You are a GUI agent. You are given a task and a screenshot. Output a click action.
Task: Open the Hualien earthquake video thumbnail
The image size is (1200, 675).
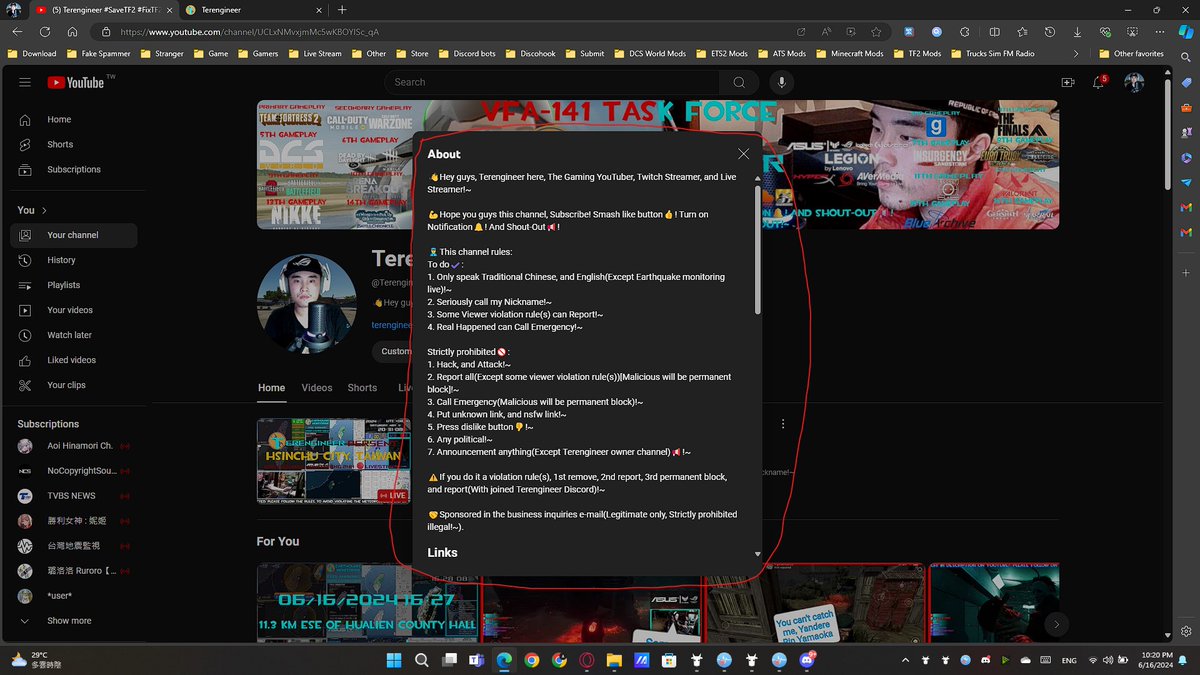click(x=367, y=602)
